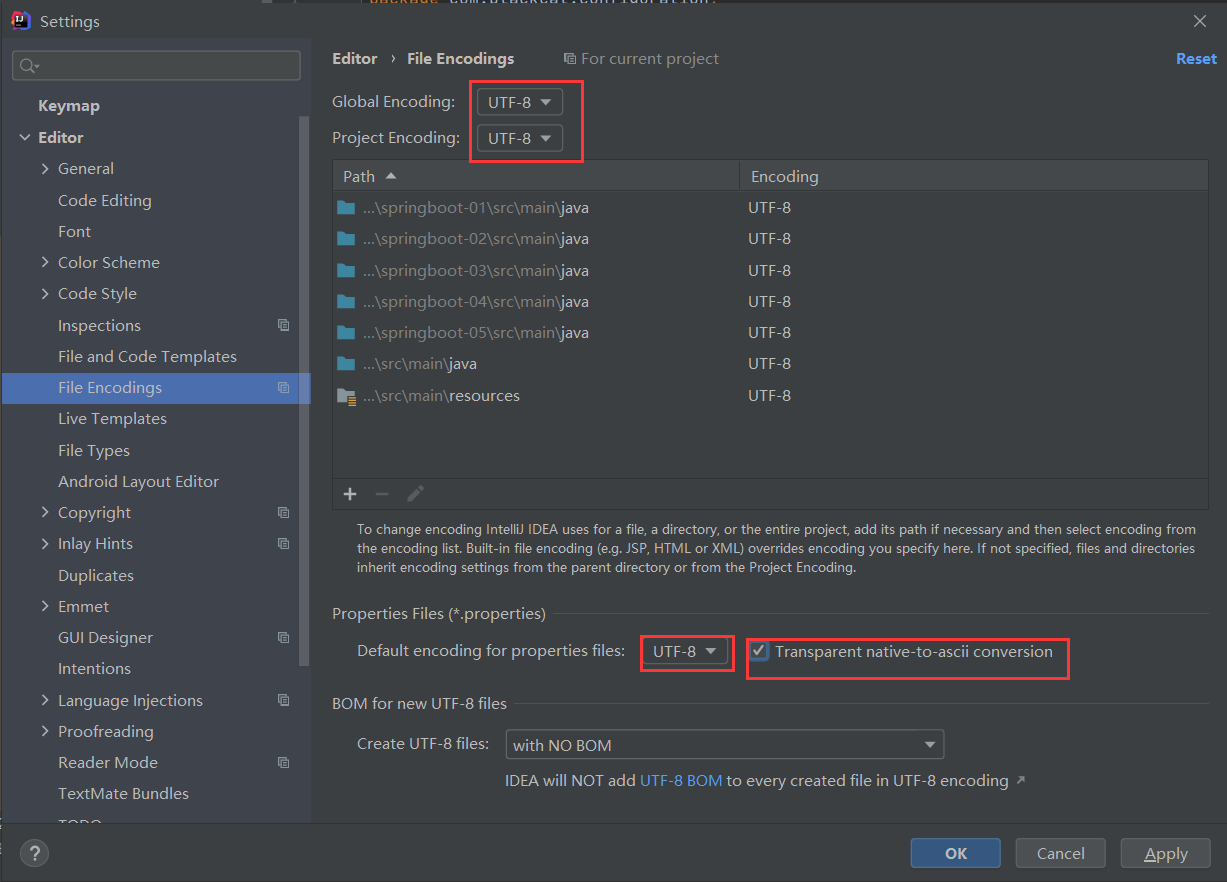Click the For current project icon
Image resolution: width=1227 pixels, height=882 pixels.
click(x=570, y=59)
